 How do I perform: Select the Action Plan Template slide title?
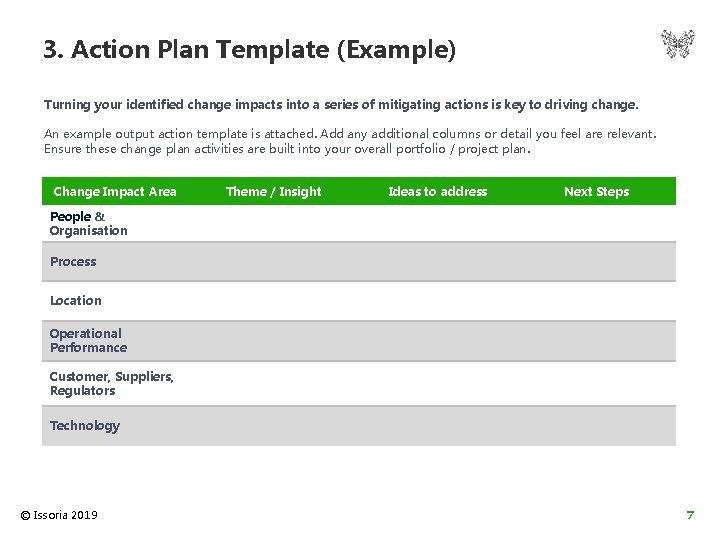click(249, 49)
